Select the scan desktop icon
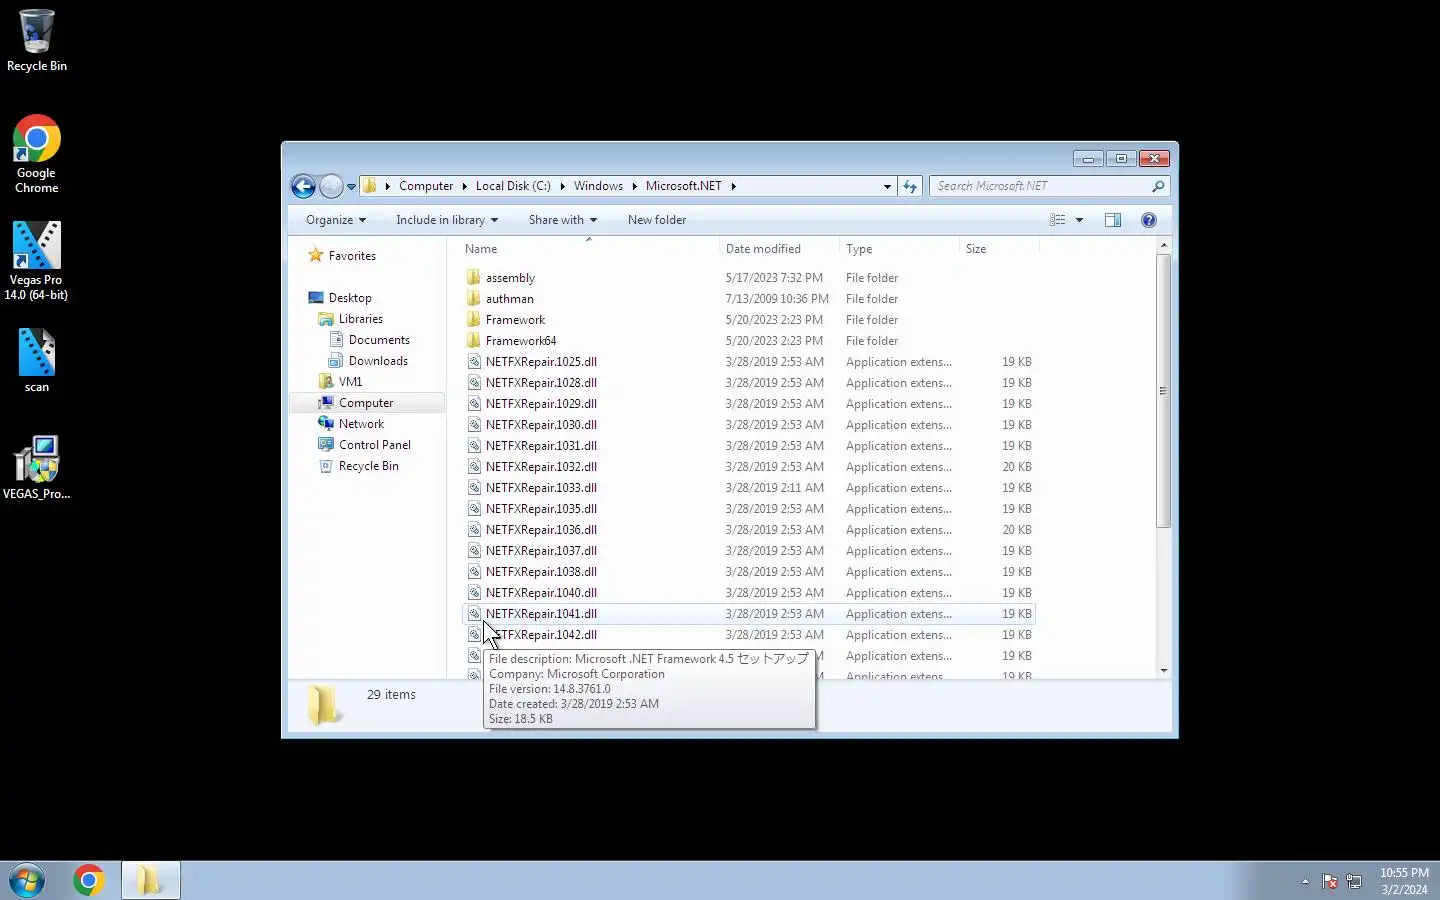Image resolution: width=1440 pixels, height=900 pixels. tap(36, 361)
